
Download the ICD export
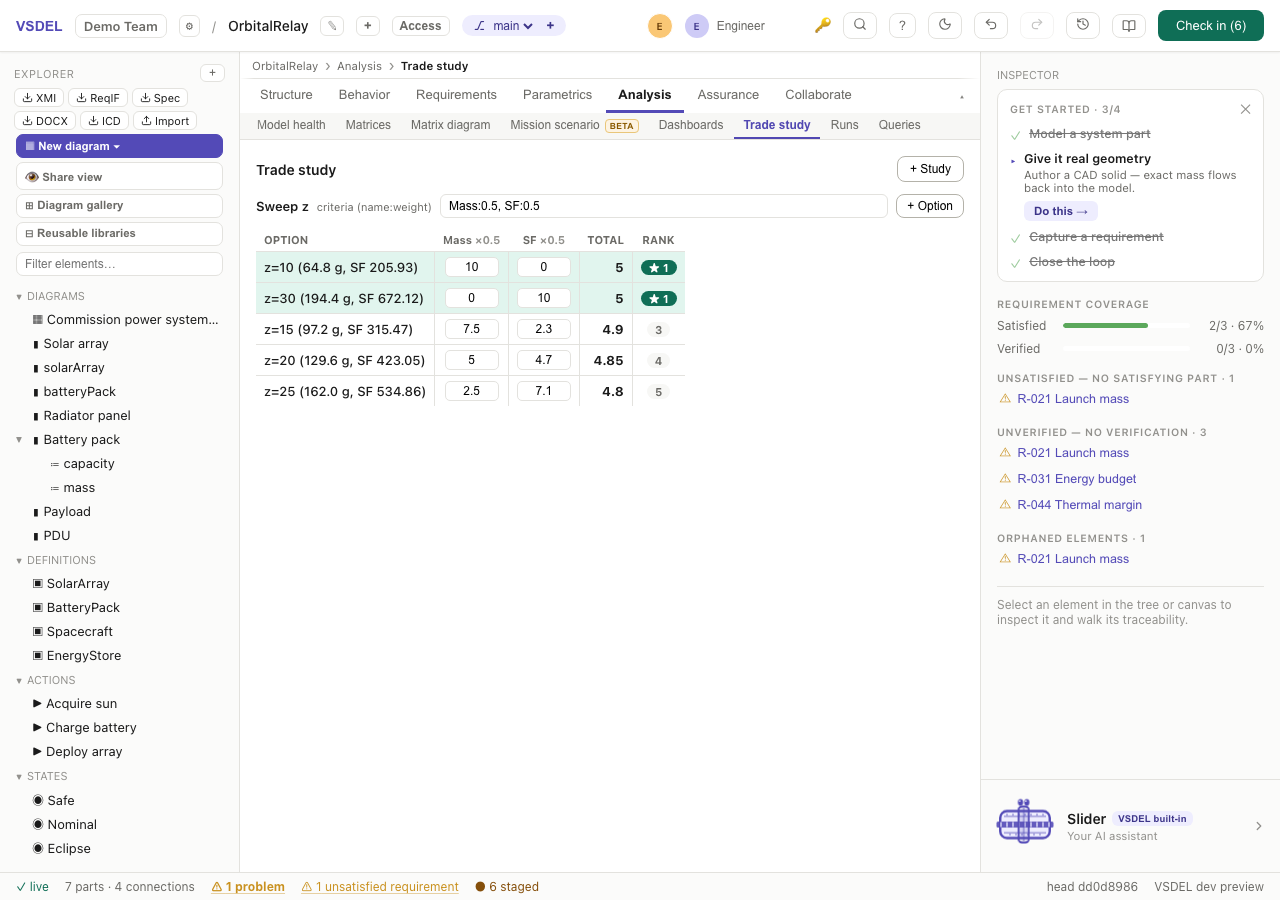coord(104,120)
